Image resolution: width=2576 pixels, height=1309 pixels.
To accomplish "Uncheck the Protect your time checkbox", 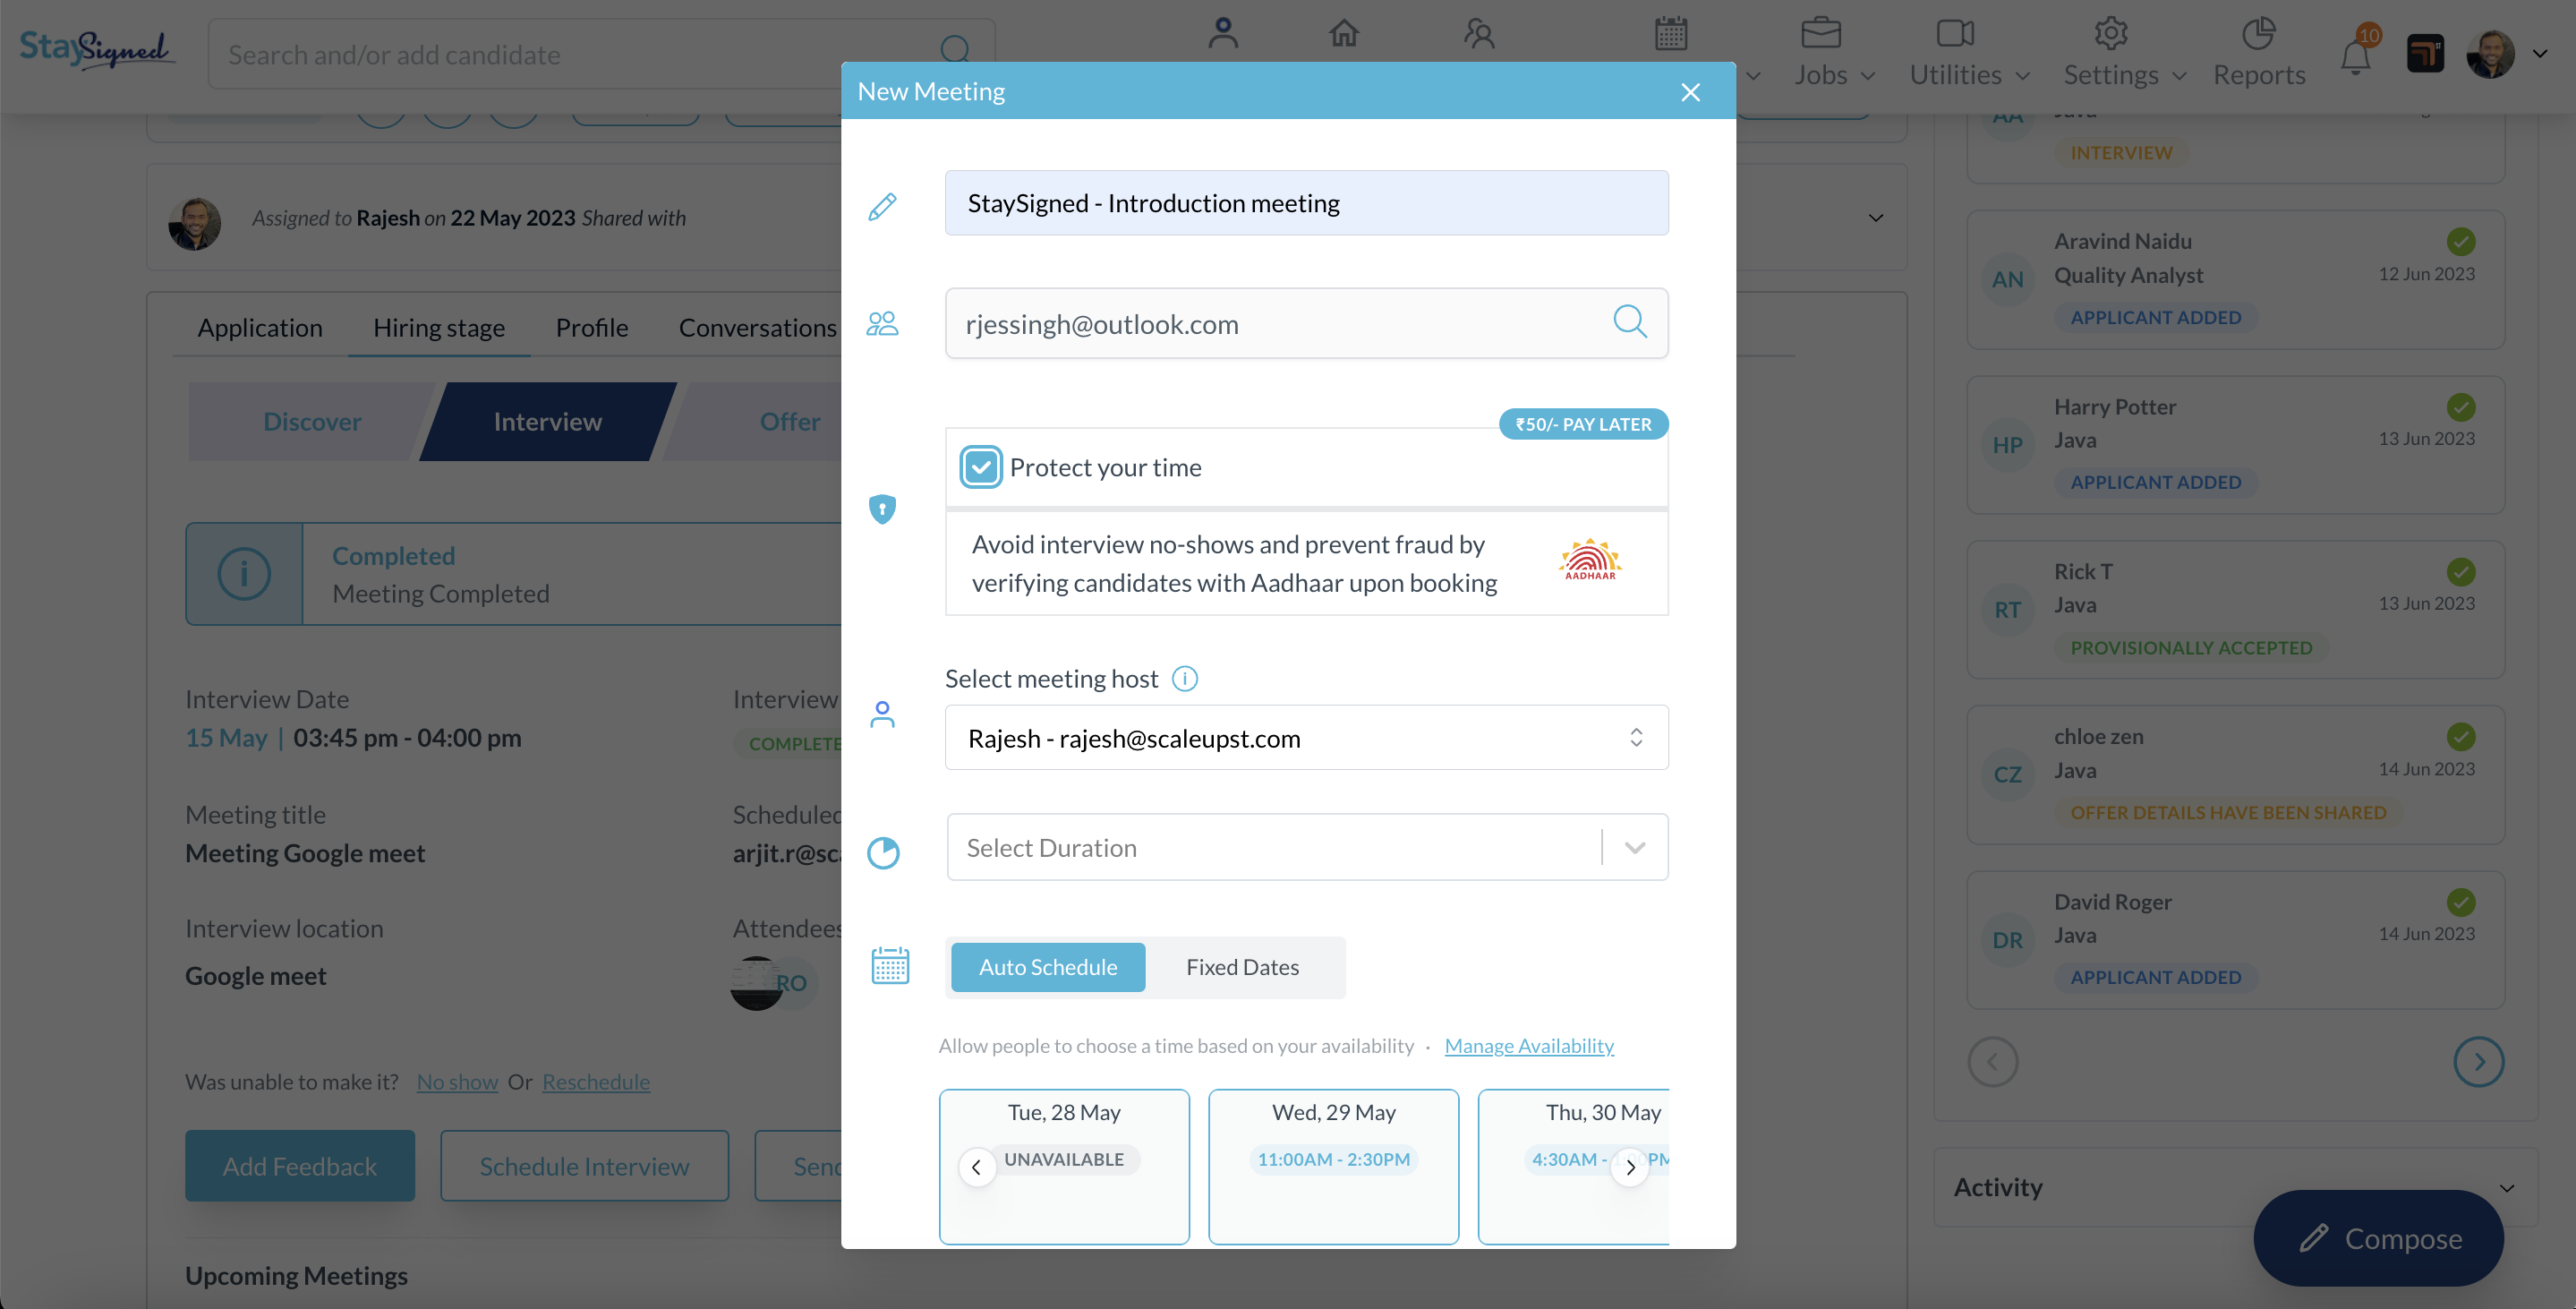I will [x=980, y=467].
